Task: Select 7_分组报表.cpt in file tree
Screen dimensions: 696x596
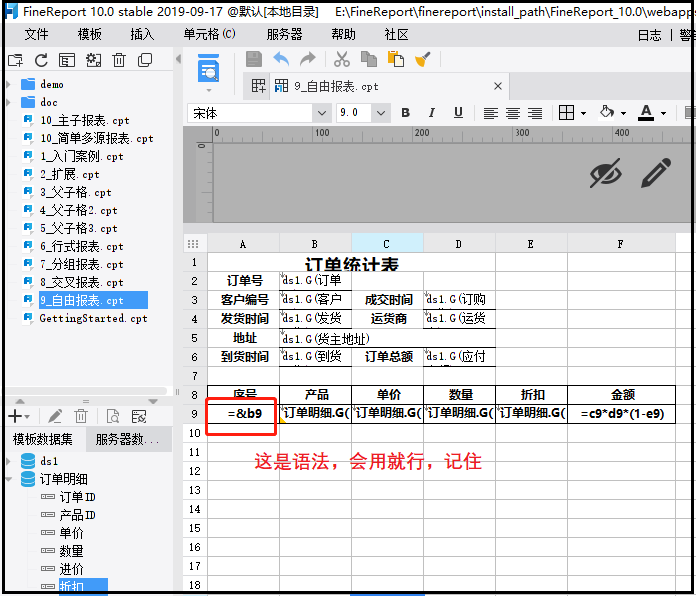Action: [82, 264]
